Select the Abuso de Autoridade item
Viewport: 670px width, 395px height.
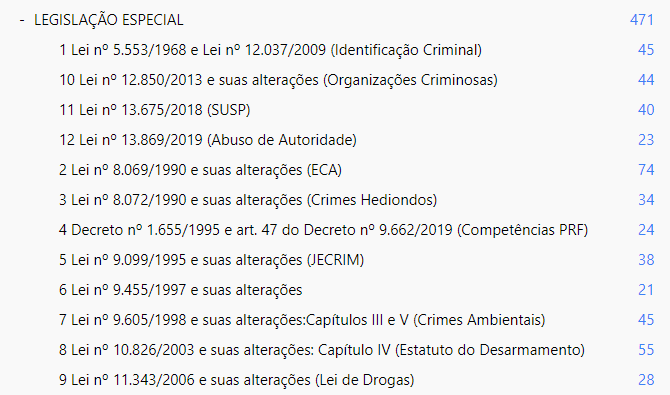click(x=208, y=140)
